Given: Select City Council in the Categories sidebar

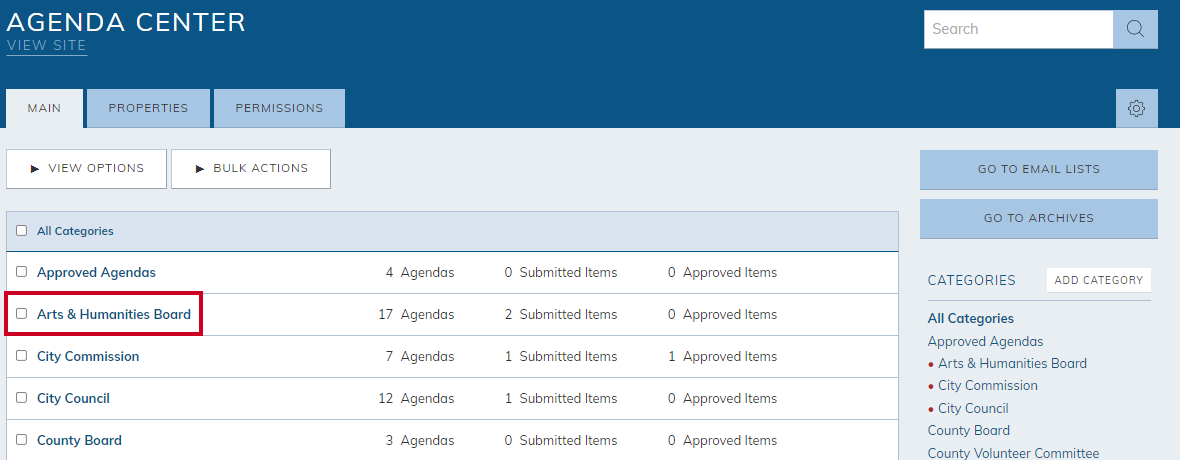Looking at the screenshot, I should coord(973,408).
